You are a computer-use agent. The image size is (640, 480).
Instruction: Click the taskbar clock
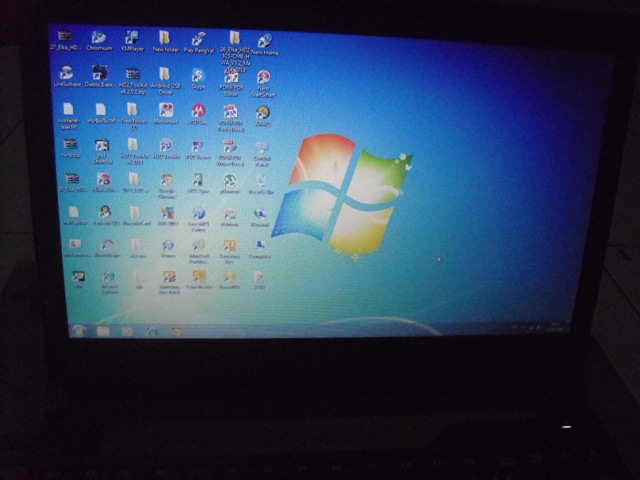pos(556,327)
